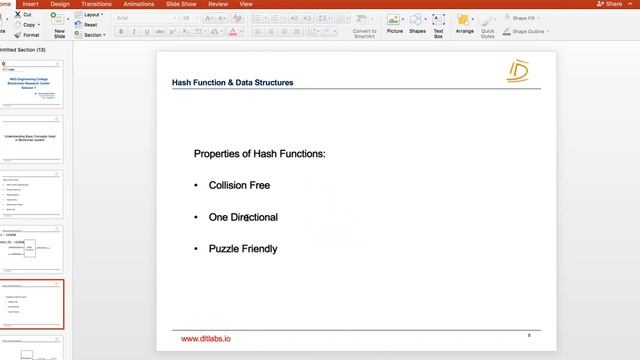Click the 'Puzzle Friendly' bullet text
The width and height of the screenshot is (640, 360).
243,249
